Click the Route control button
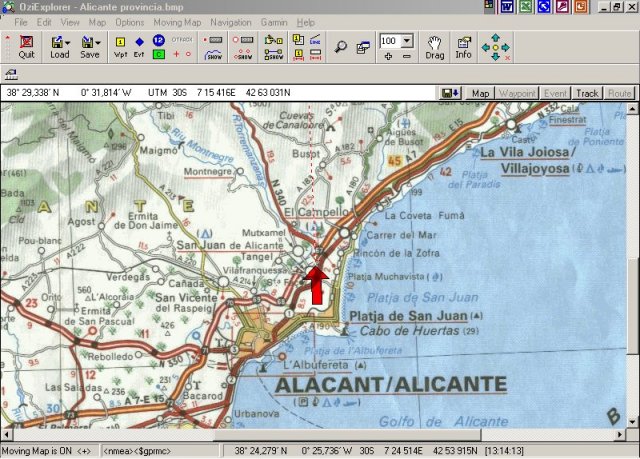 point(619,93)
